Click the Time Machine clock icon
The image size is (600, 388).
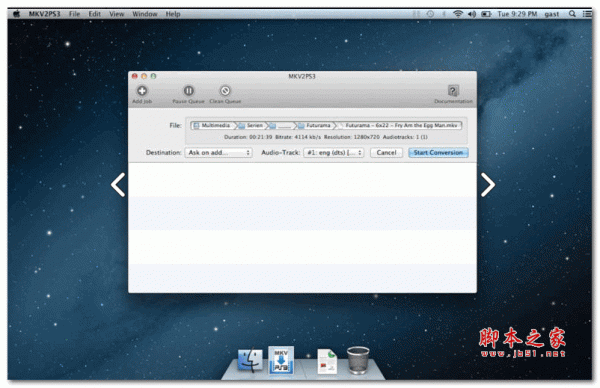[x=430, y=14]
